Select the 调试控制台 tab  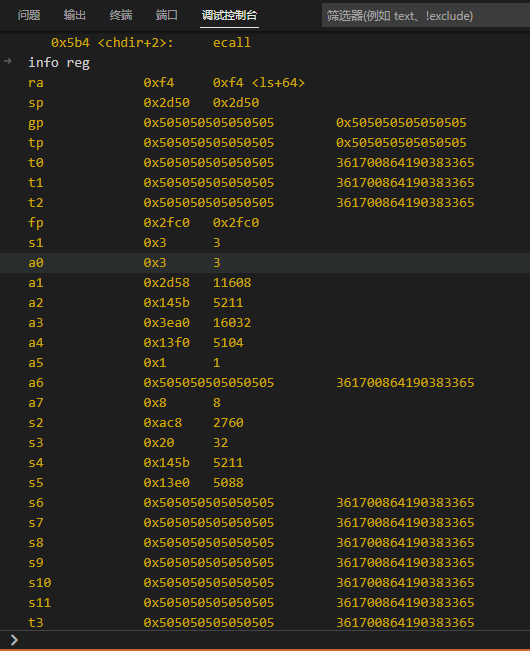(x=230, y=15)
